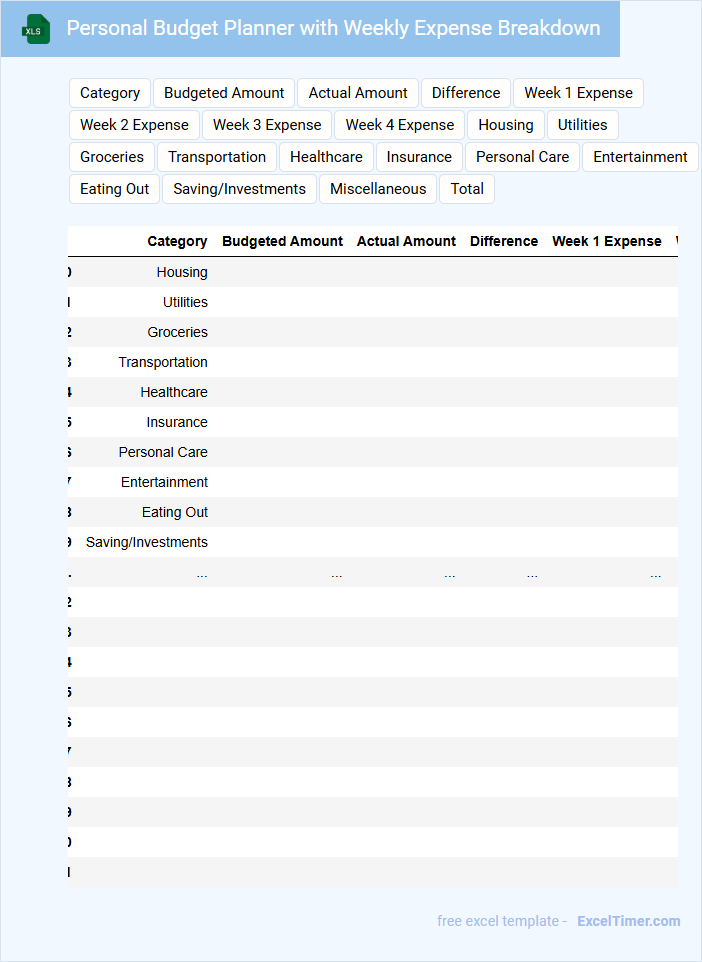This screenshot has width=702, height=962.
Task: Select the Total tag button
Action: (467, 189)
